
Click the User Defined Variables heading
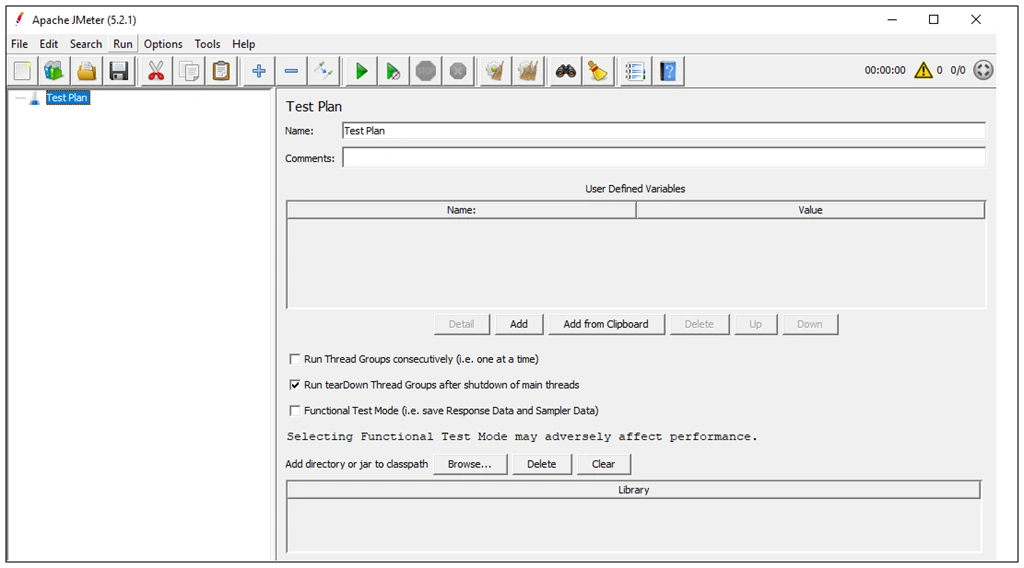(x=635, y=189)
